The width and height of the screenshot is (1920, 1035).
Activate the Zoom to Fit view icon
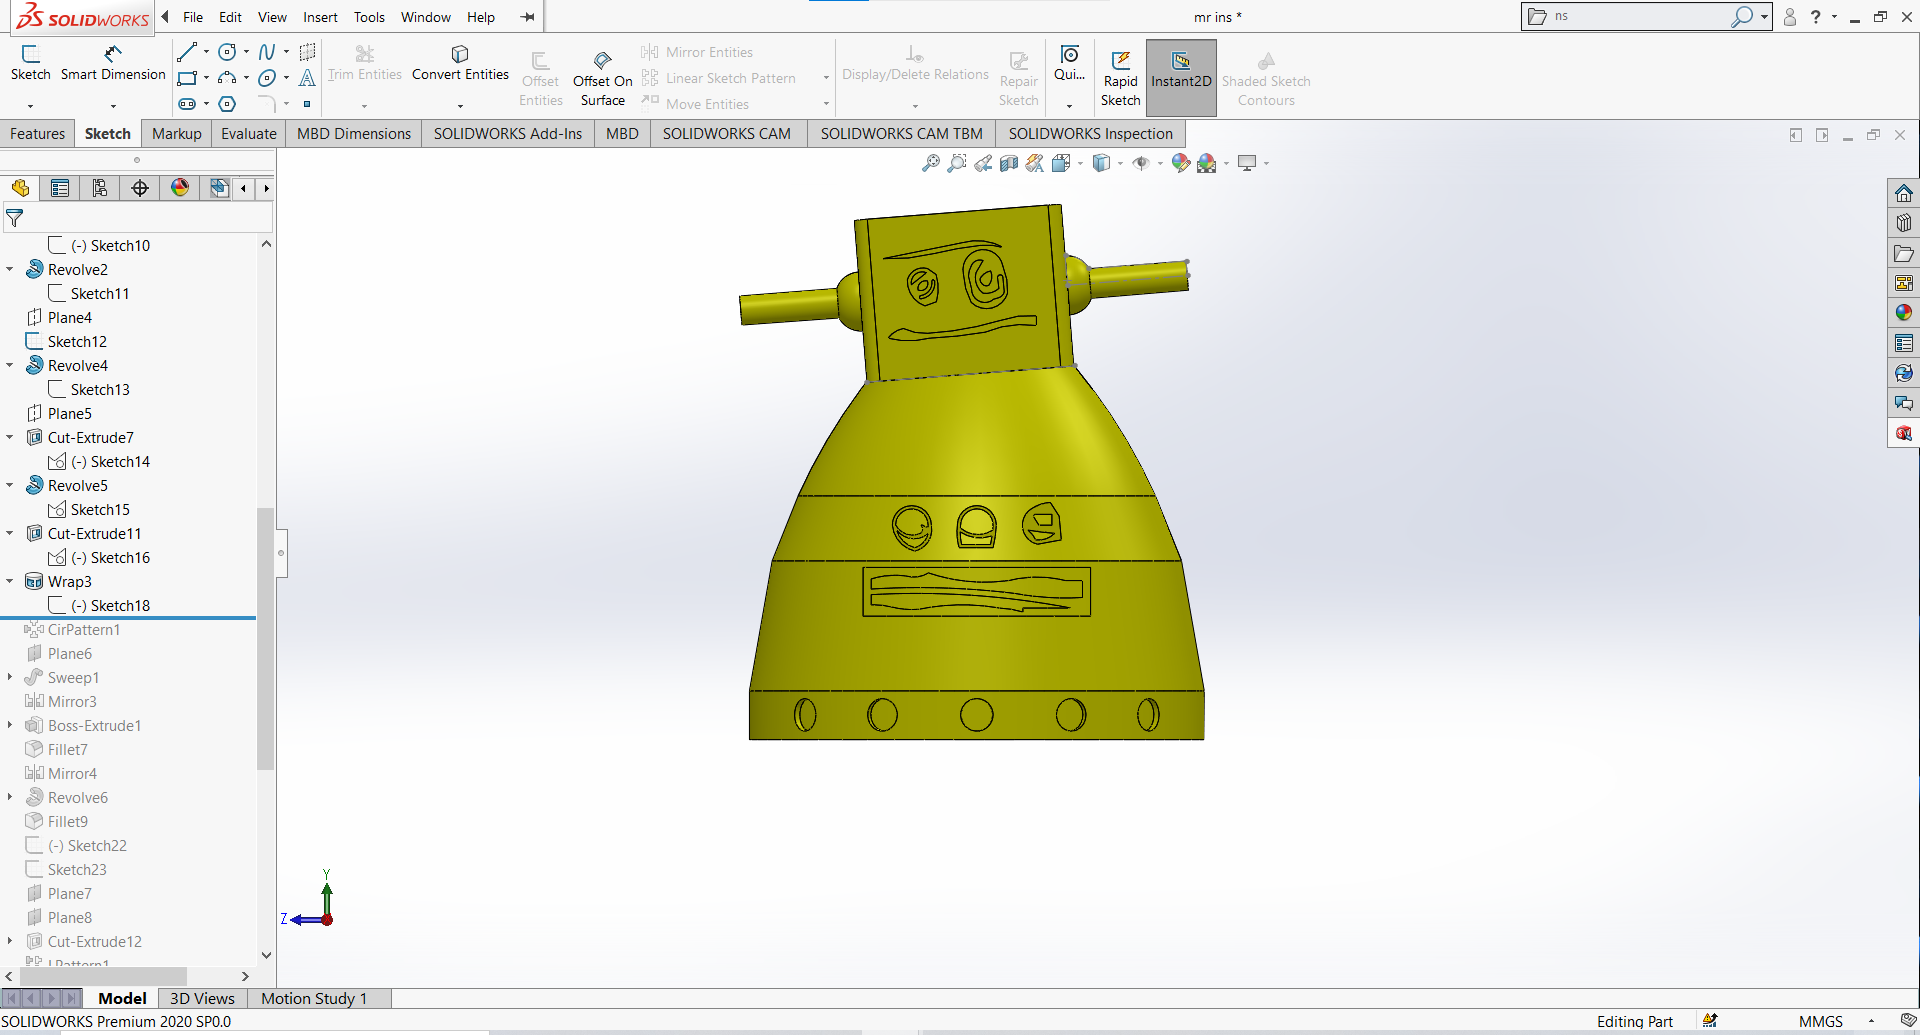coord(931,163)
